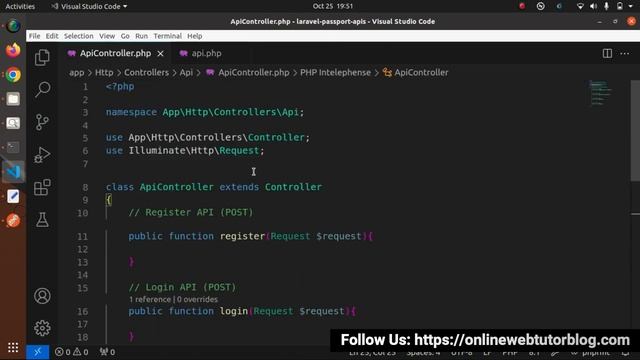Open the Run menu
This screenshot has height=360, width=640.
pyautogui.click(x=141, y=36)
